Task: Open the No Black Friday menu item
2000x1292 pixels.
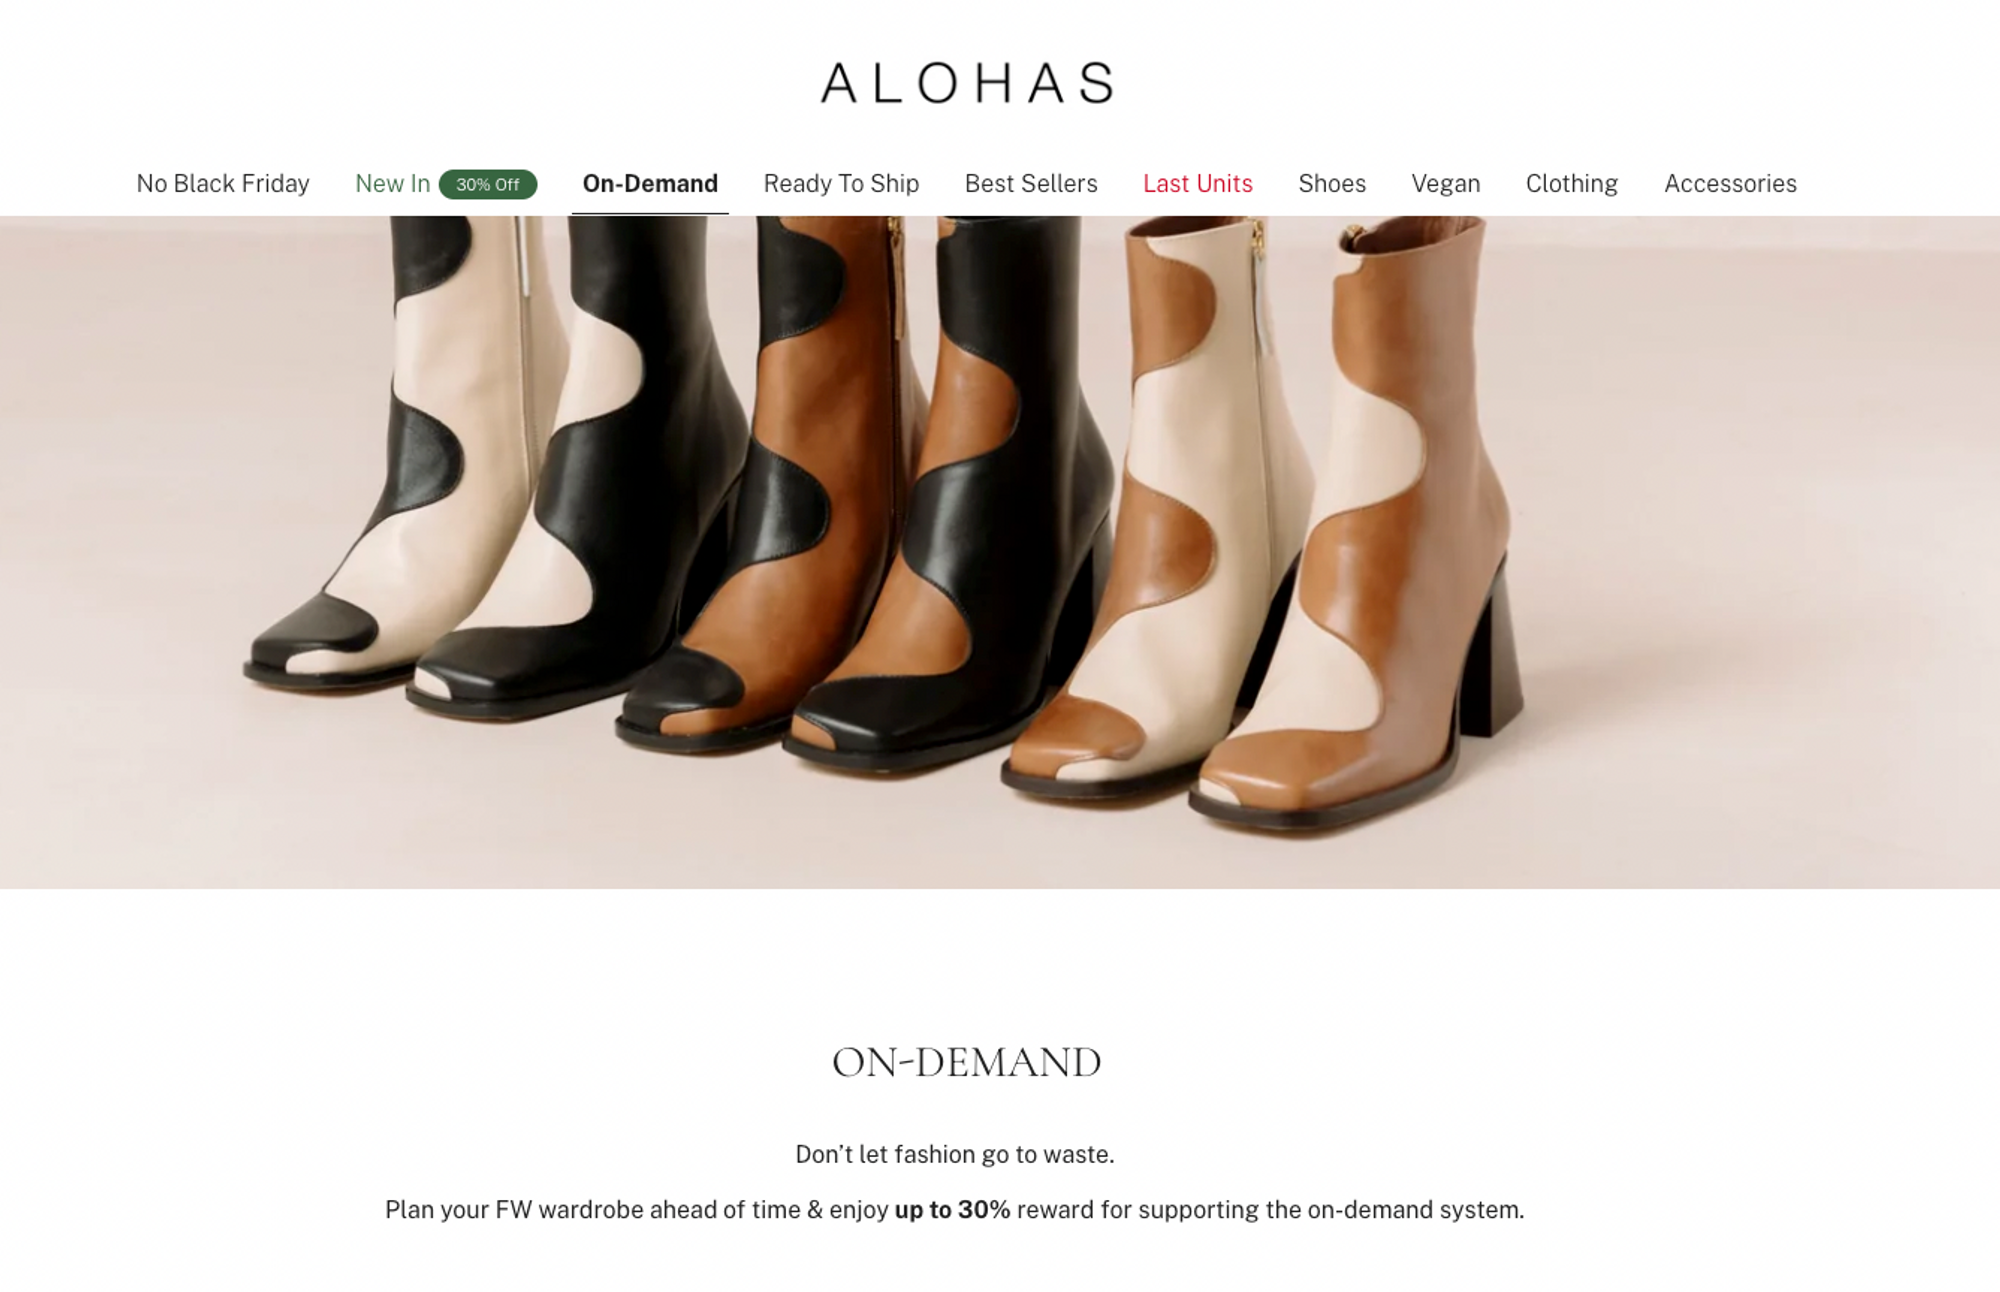Action: click(223, 184)
